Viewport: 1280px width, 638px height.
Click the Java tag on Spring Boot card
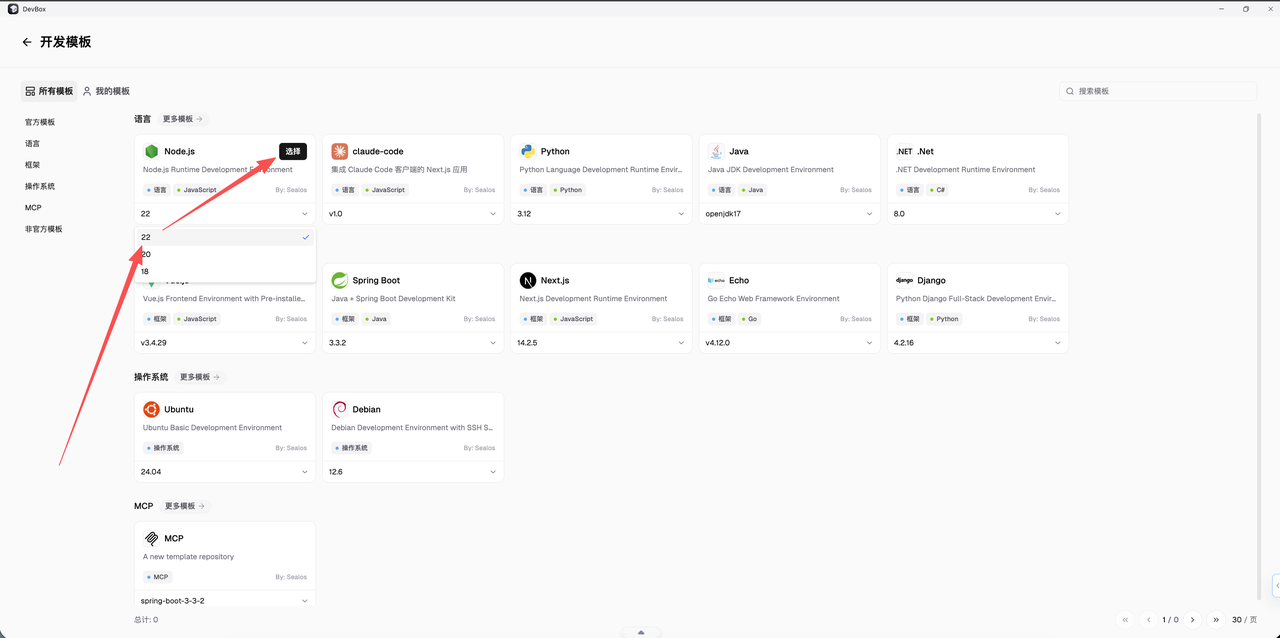[x=375, y=319]
